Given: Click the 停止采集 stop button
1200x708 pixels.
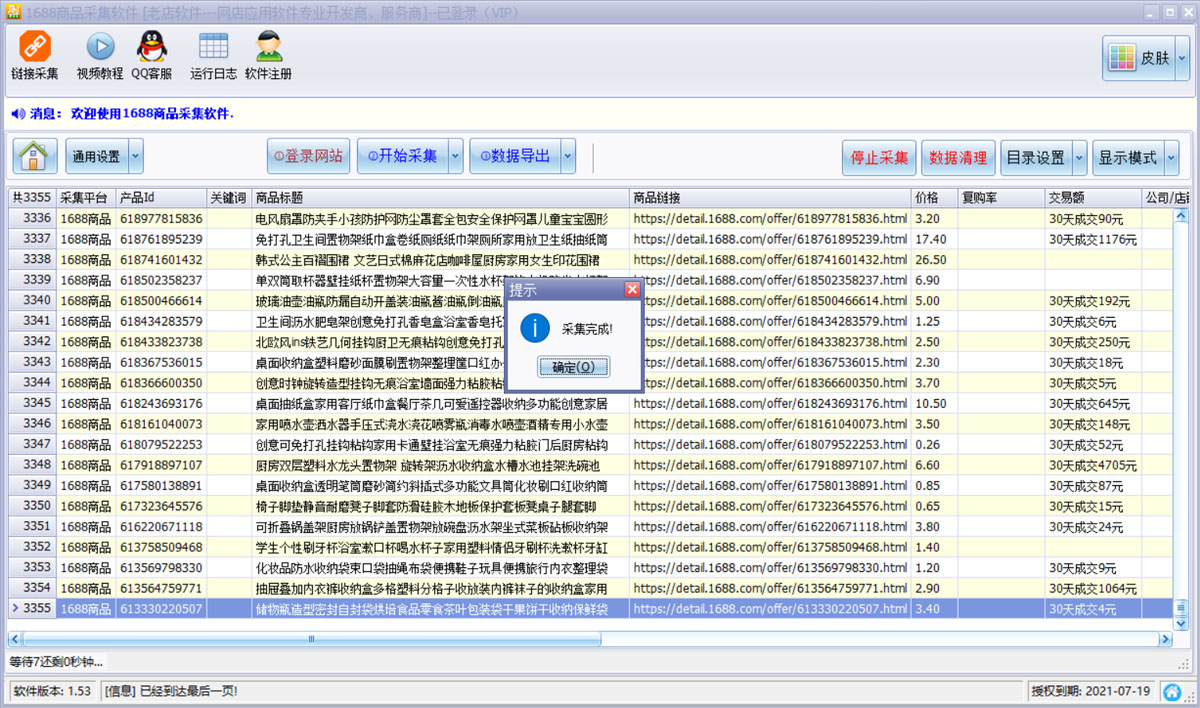Looking at the screenshot, I should (879, 157).
